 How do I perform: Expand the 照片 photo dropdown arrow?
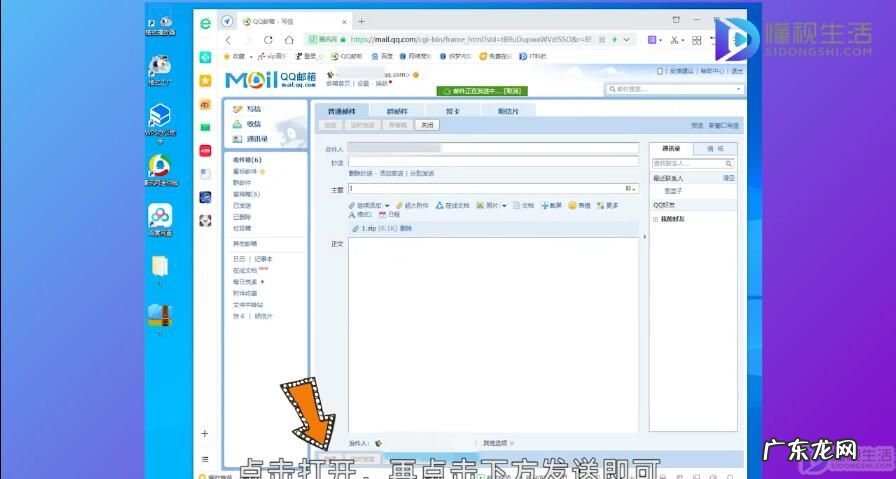point(504,206)
